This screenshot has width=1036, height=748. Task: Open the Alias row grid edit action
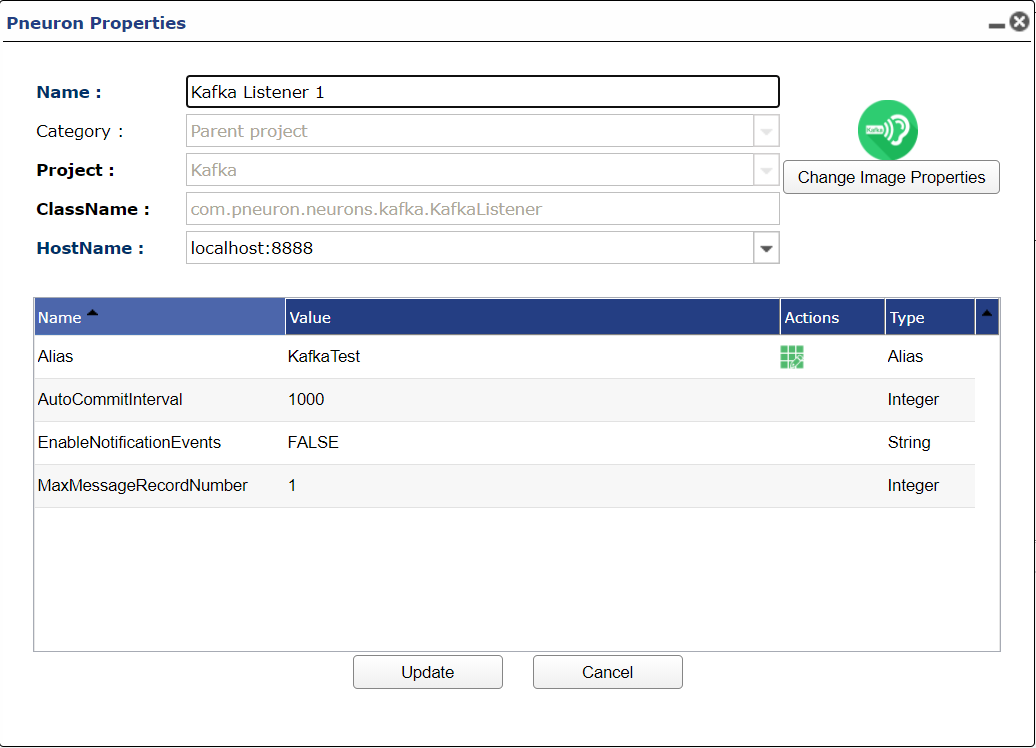pos(792,357)
